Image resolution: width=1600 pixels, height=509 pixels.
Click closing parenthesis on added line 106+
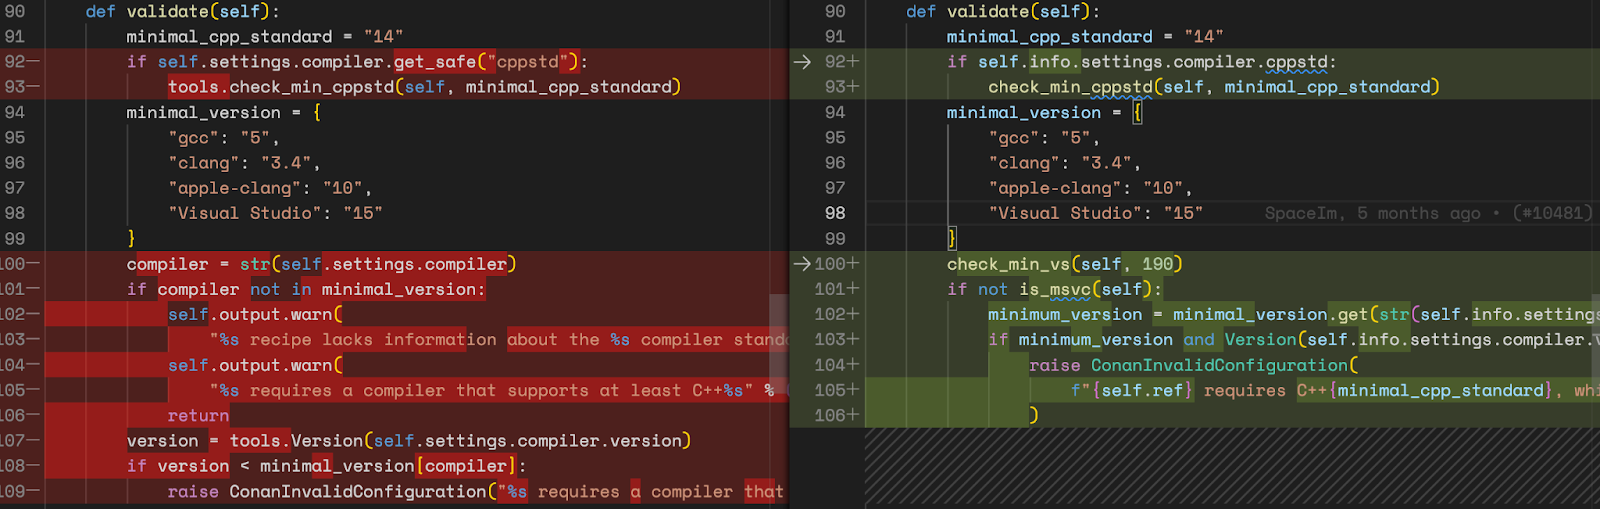click(1034, 415)
